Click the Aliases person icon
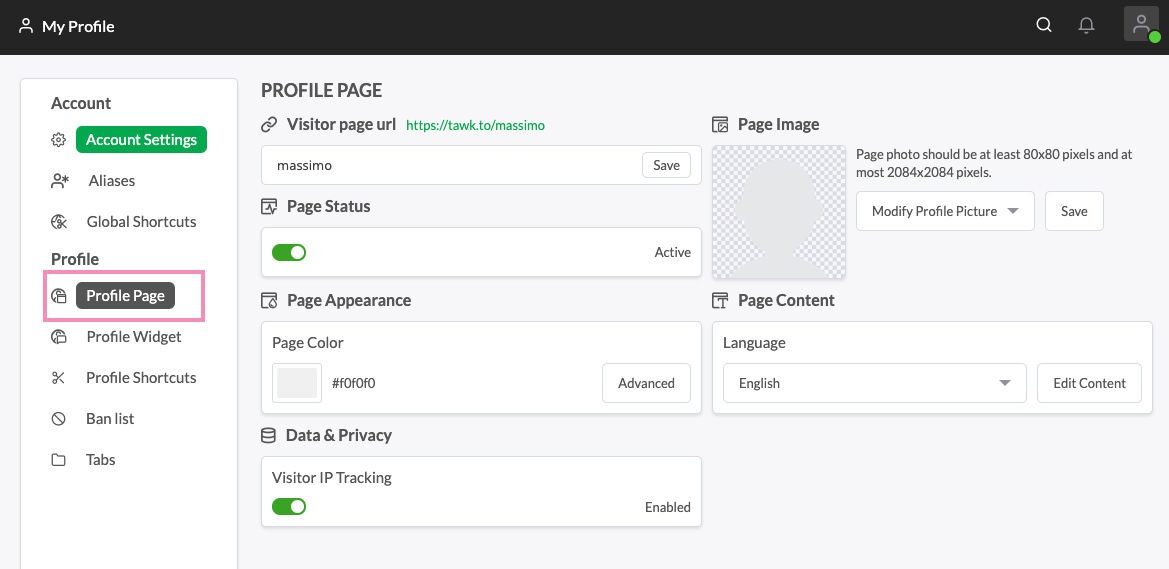 pos(59,181)
